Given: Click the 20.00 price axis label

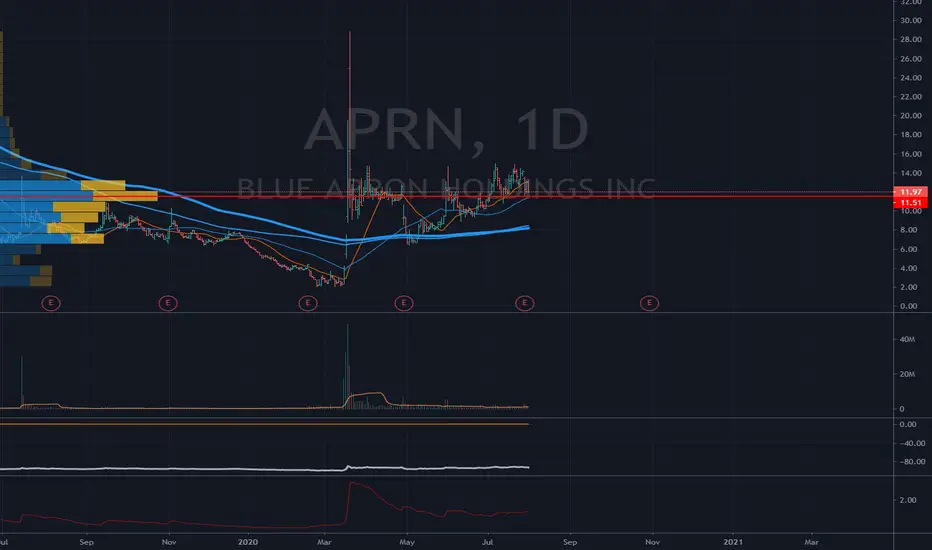Looking at the screenshot, I should click(911, 115).
